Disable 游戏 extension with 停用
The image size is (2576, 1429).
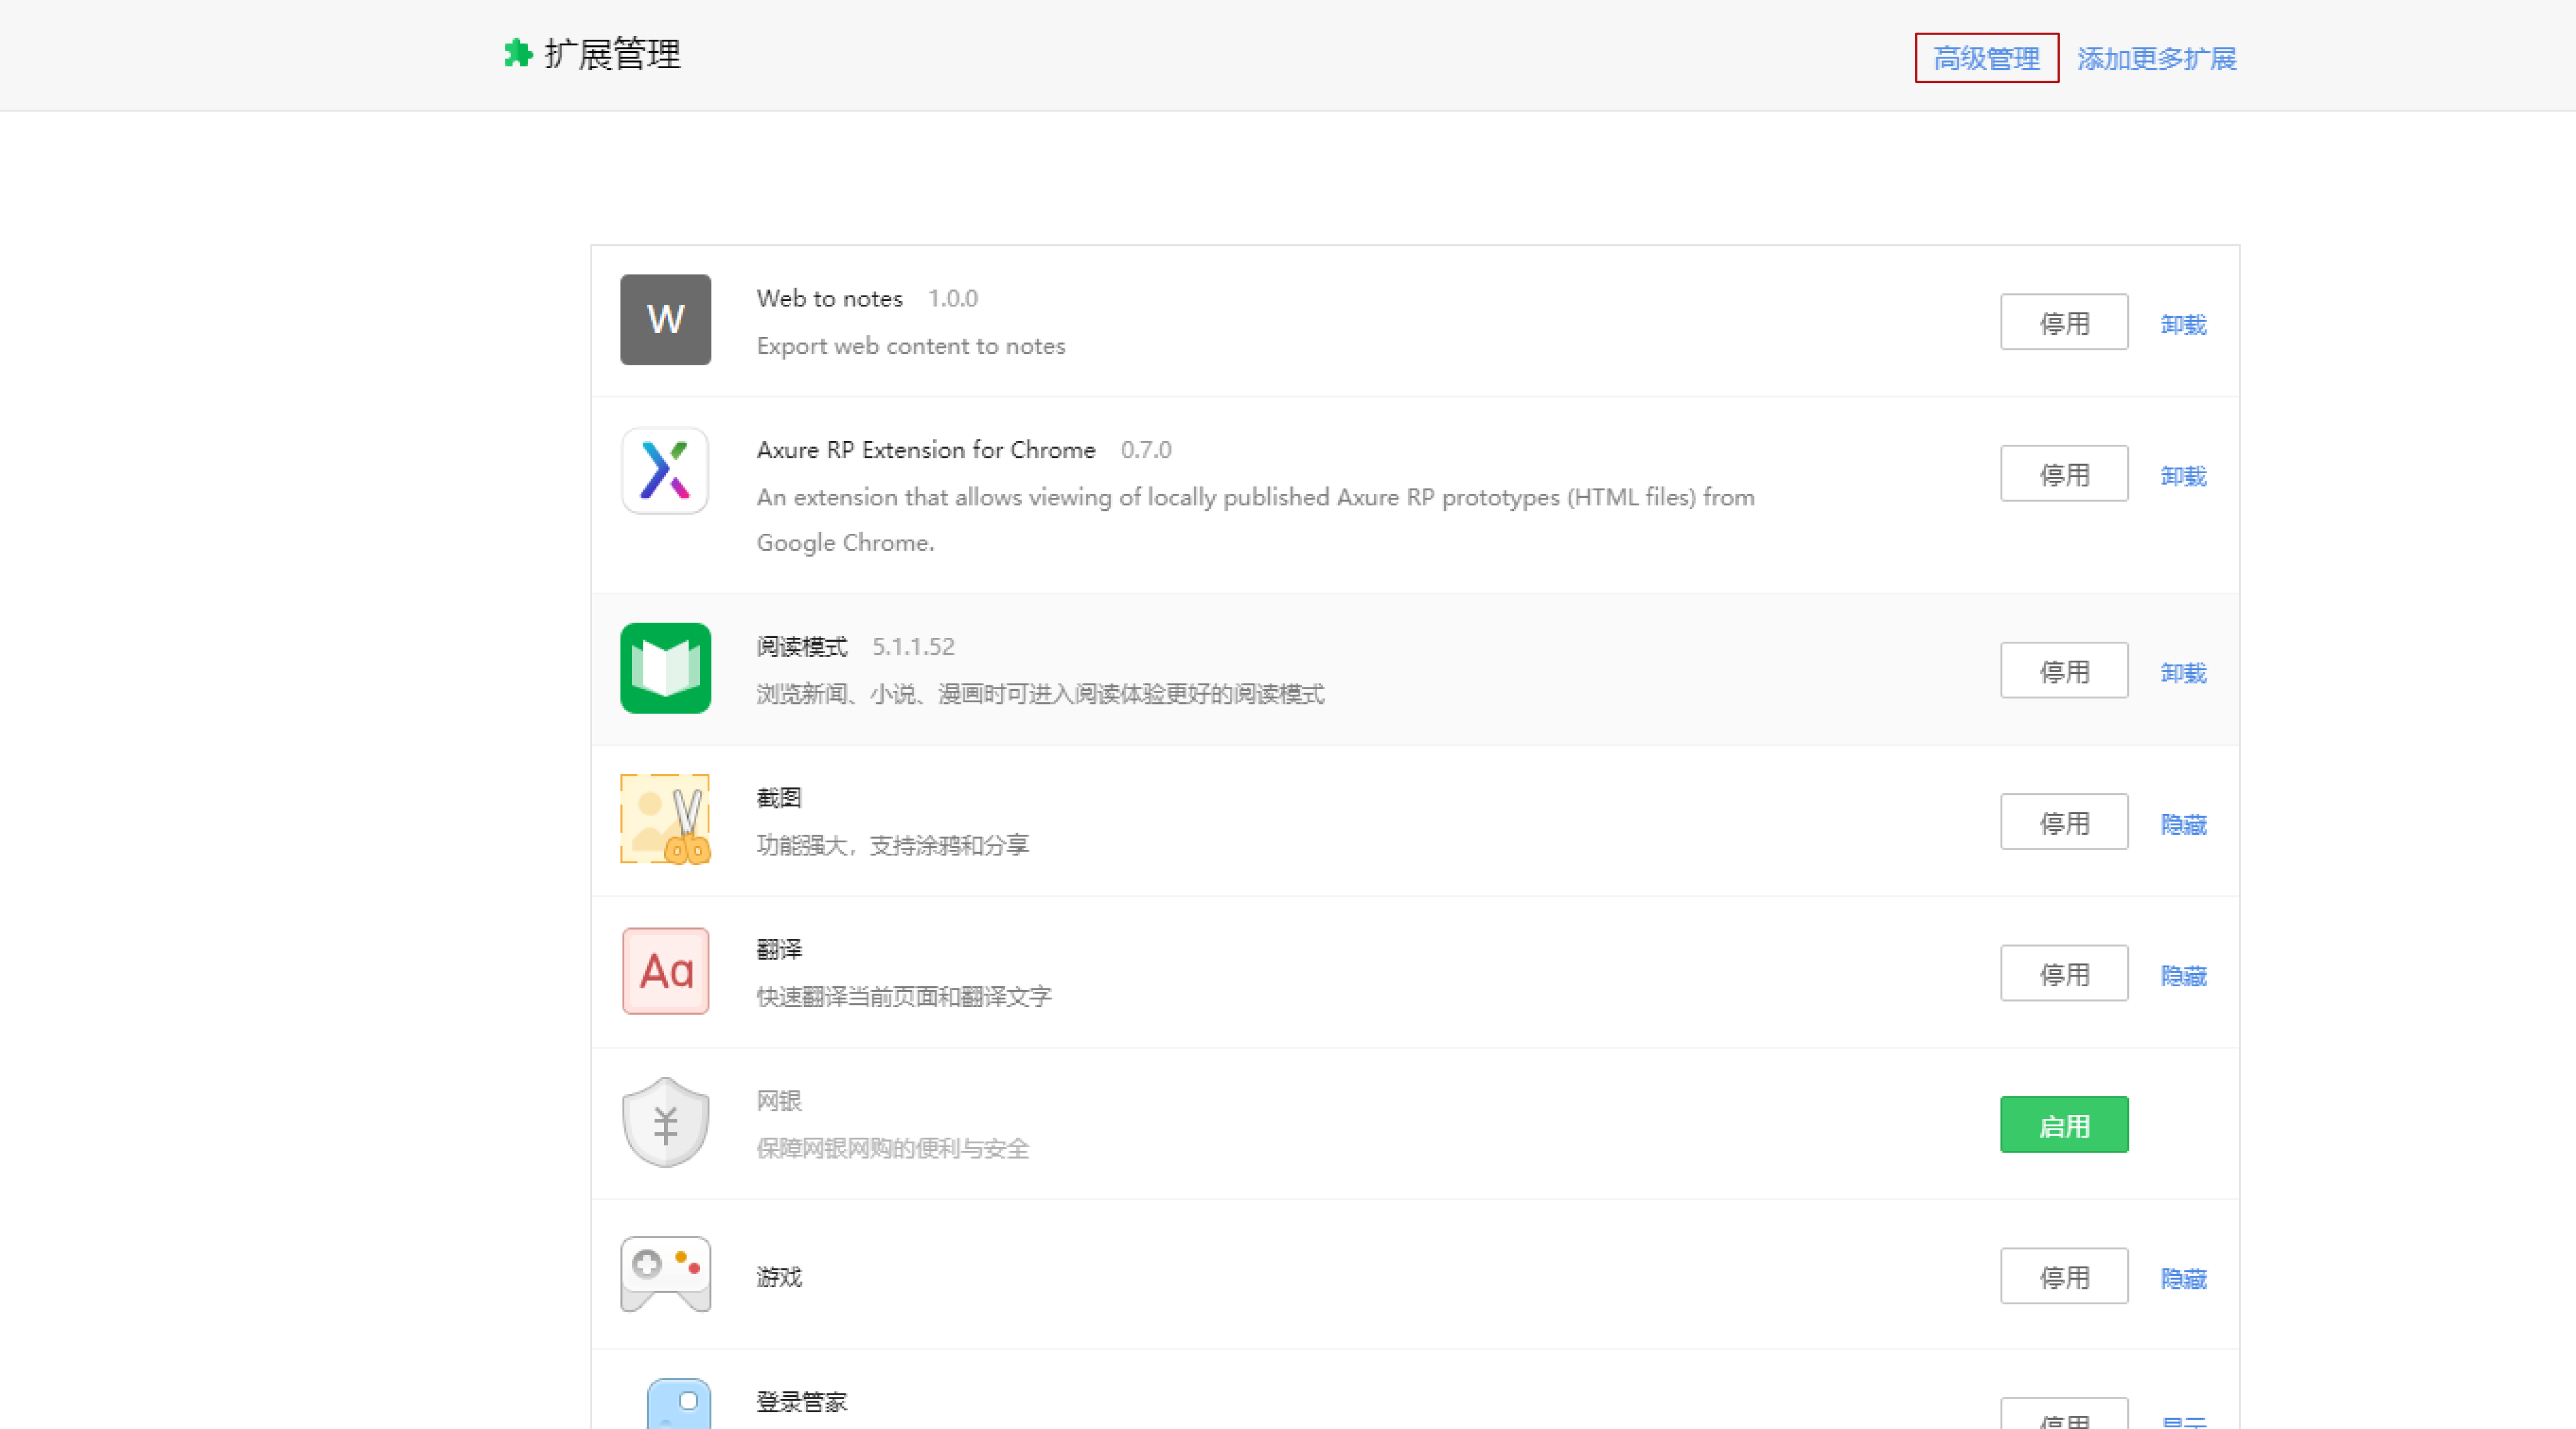click(2064, 1276)
